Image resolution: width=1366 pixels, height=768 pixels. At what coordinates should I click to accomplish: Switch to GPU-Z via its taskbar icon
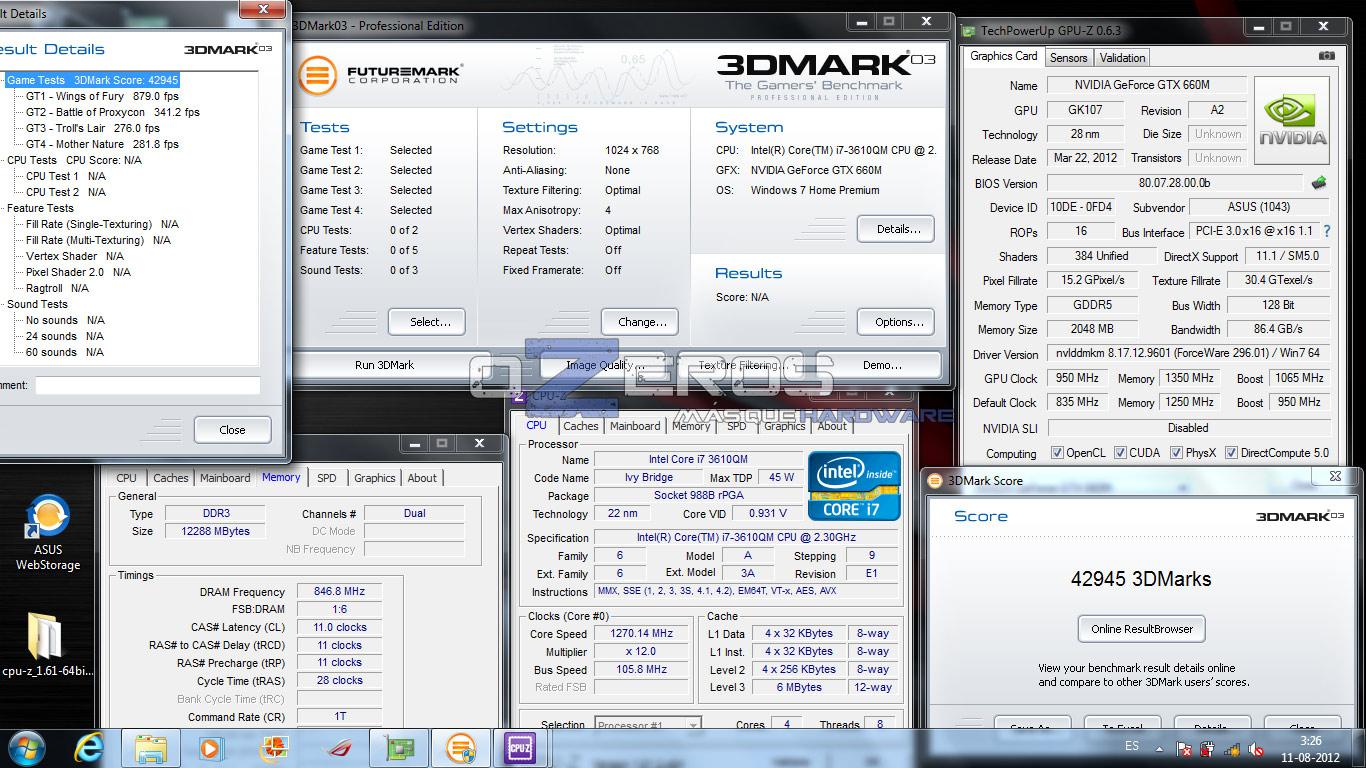[x=399, y=748]
